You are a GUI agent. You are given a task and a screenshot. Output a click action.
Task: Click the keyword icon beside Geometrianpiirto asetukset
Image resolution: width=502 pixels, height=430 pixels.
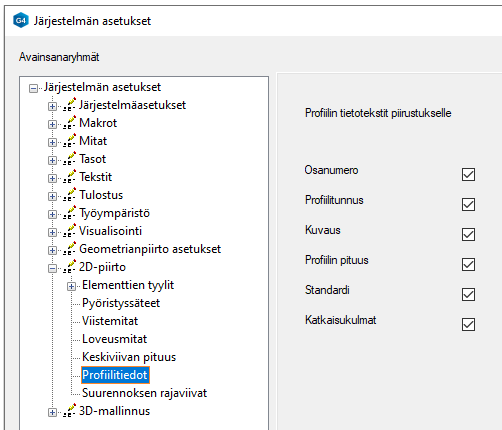tap(69, 249)
